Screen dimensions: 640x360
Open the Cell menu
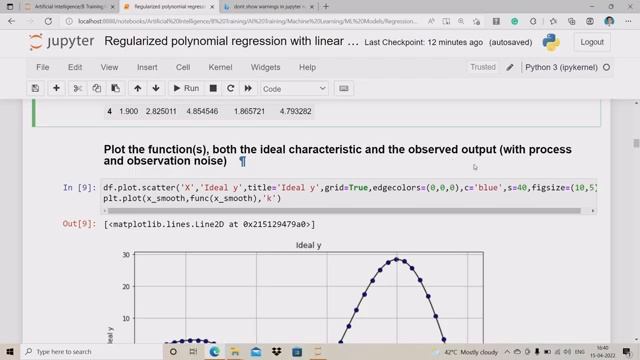coord(183,67)
